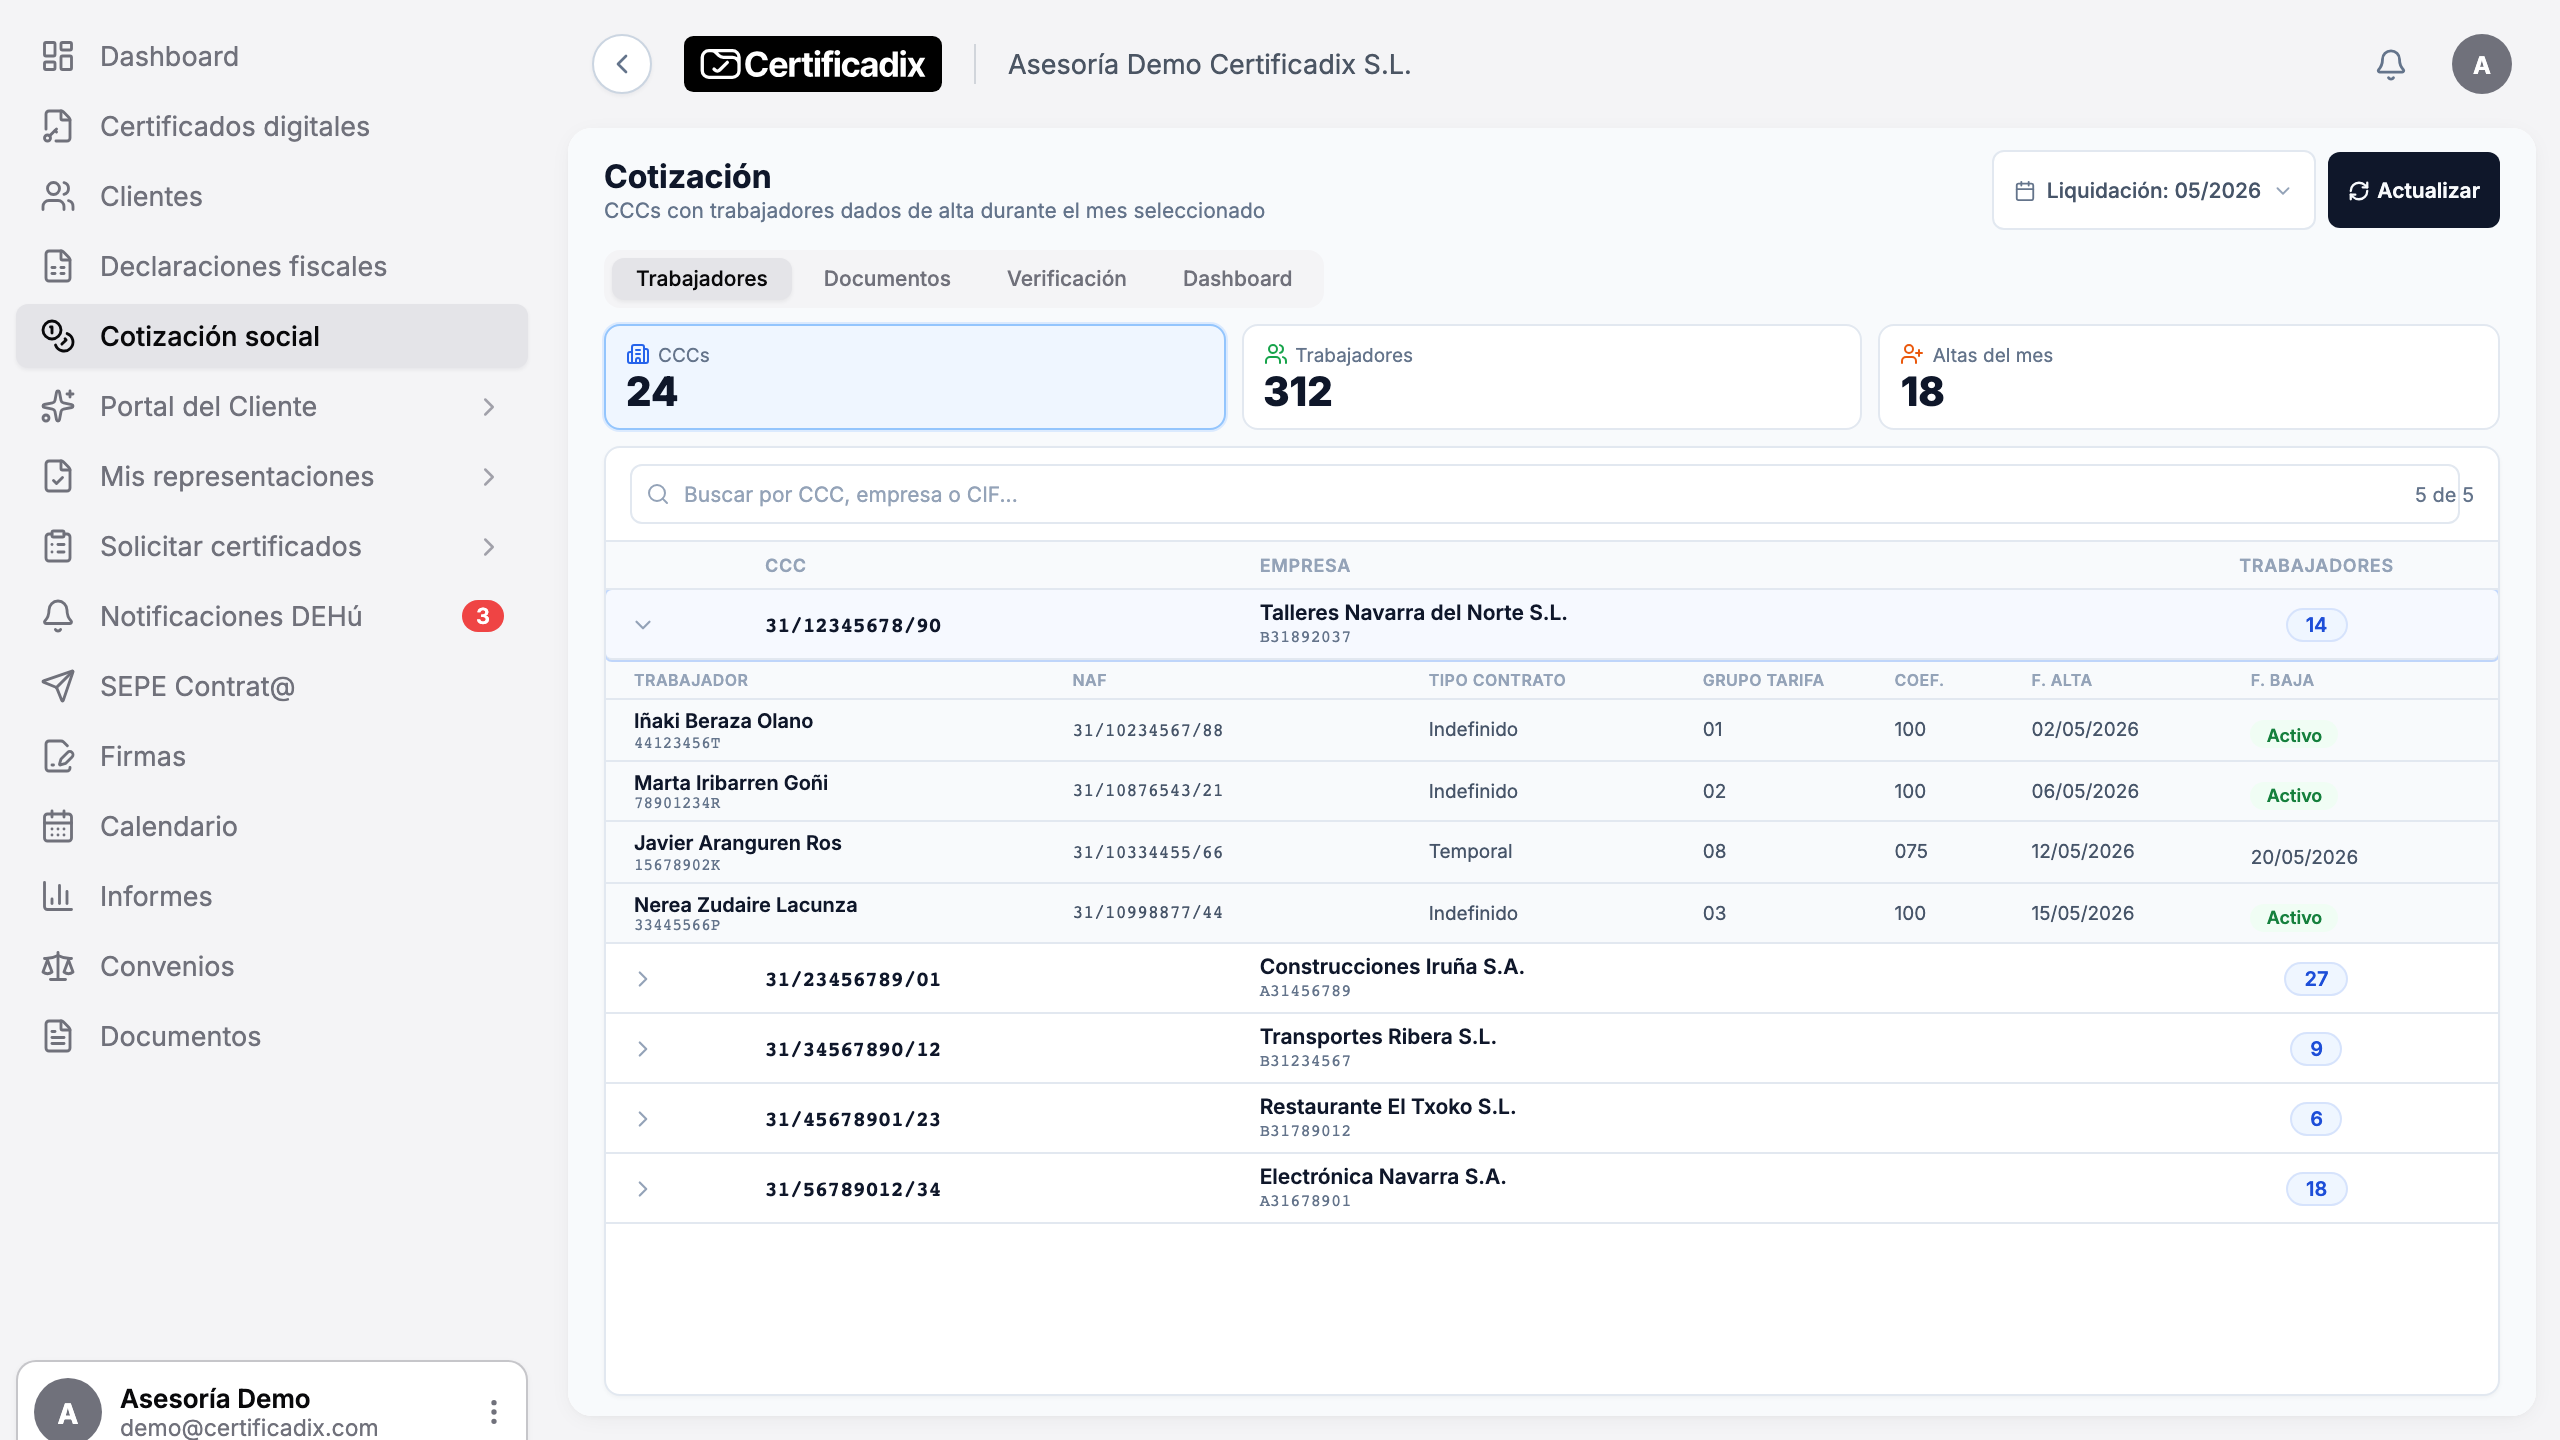Expand the Electrónica Navarra S.A. row
The height and width of the screenshot is (1440, 2560).
click(x=643, y=1189)
